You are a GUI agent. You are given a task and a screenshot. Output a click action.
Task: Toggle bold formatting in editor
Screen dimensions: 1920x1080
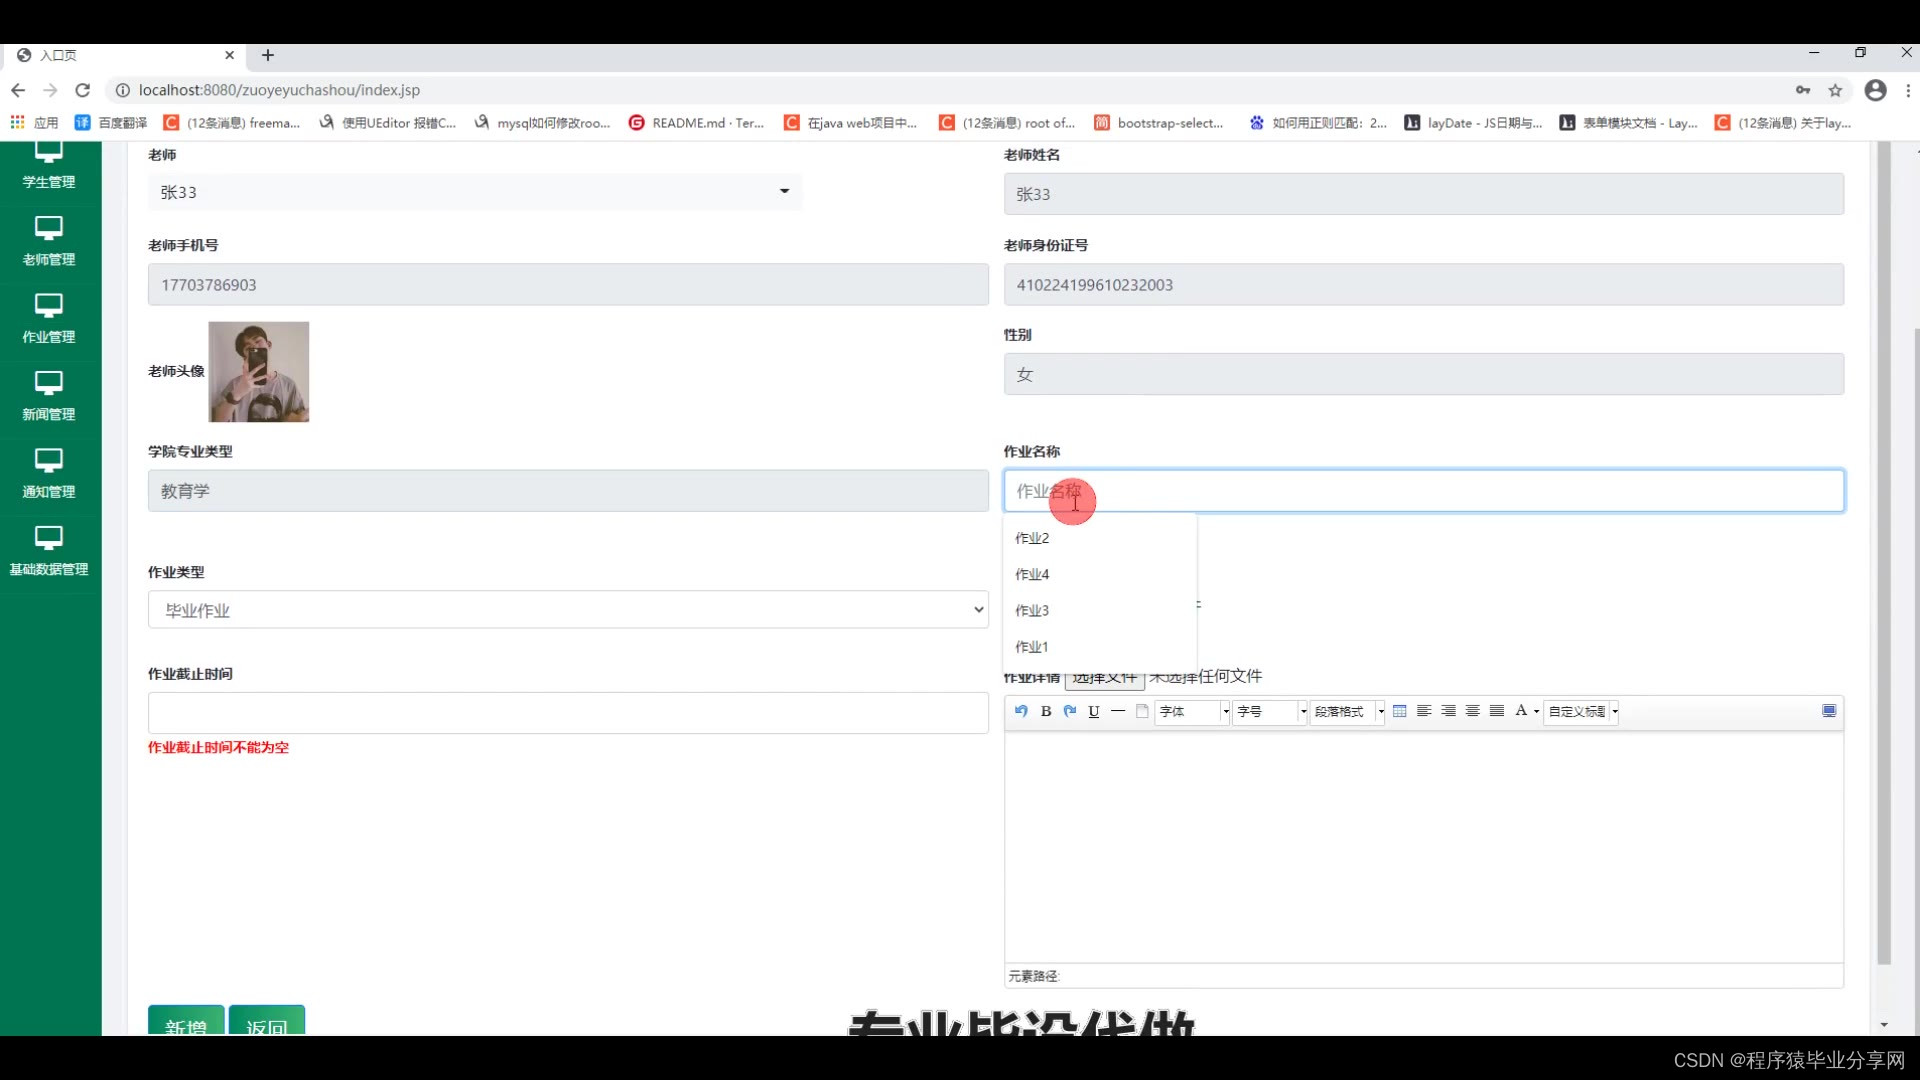[x=1046, y=711]
